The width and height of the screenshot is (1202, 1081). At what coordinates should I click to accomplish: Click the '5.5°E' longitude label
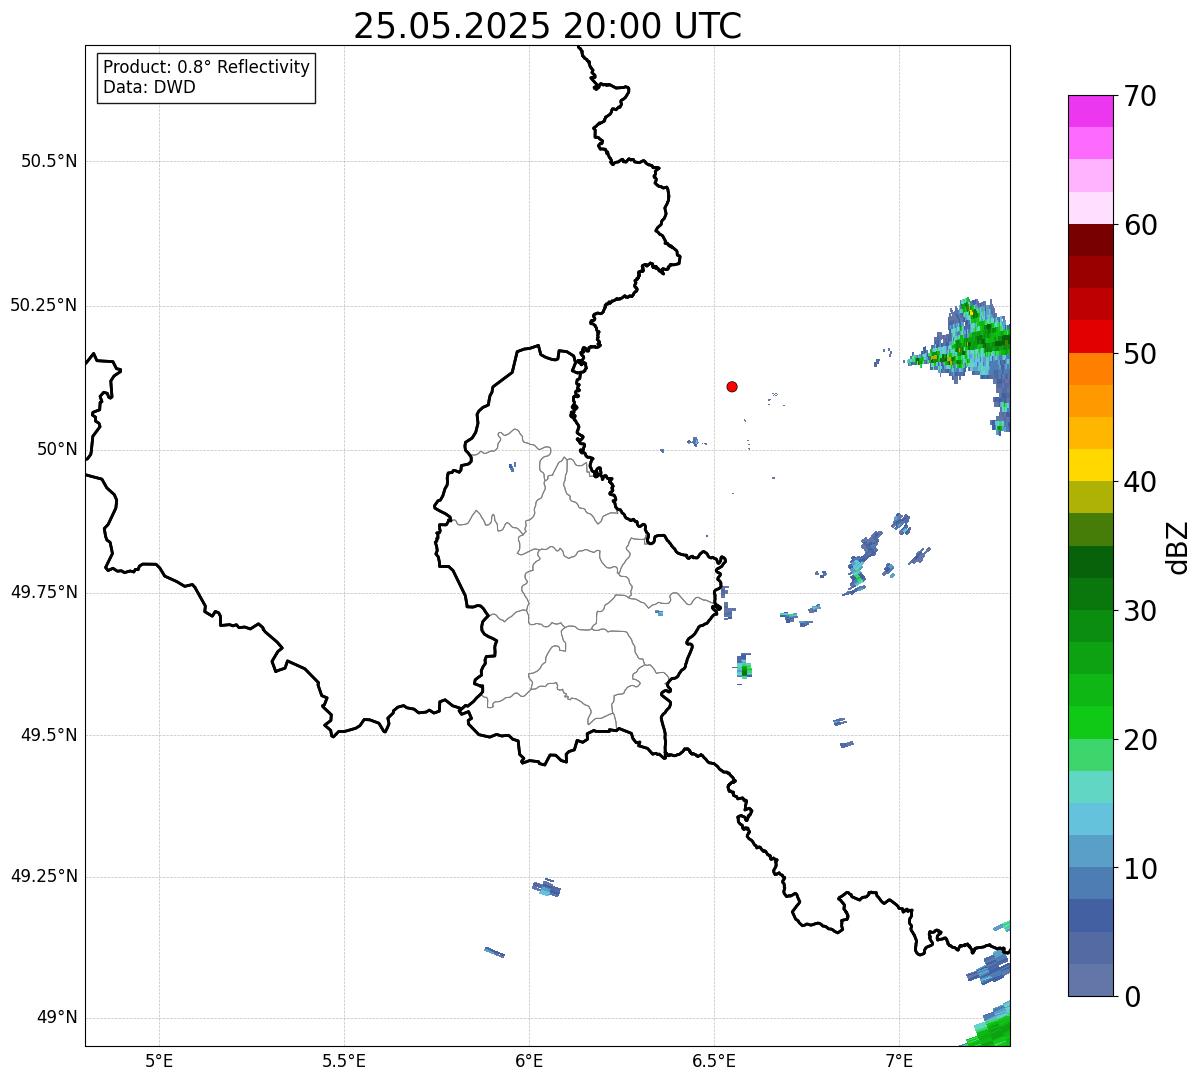[x=344, y=1061]
